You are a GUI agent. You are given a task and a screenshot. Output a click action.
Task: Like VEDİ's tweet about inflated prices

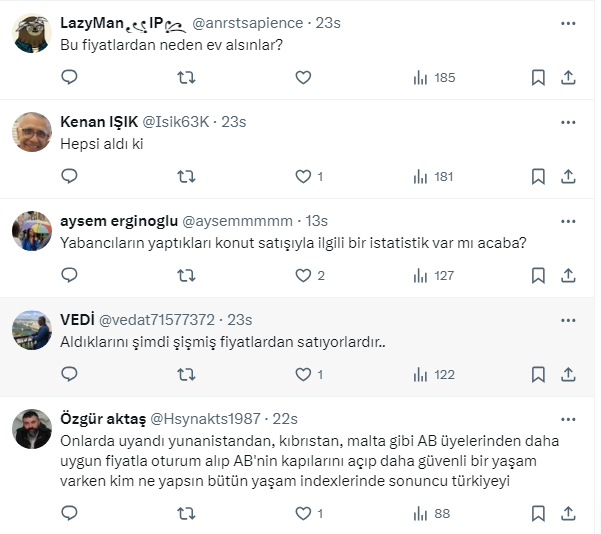pyautogui.click(x=303, y=374)
